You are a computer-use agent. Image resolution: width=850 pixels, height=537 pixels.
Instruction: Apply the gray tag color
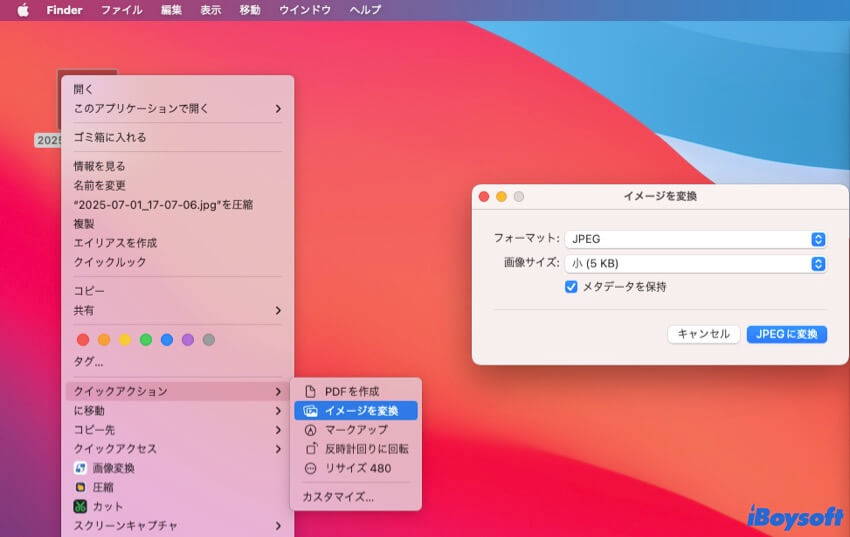209,340
